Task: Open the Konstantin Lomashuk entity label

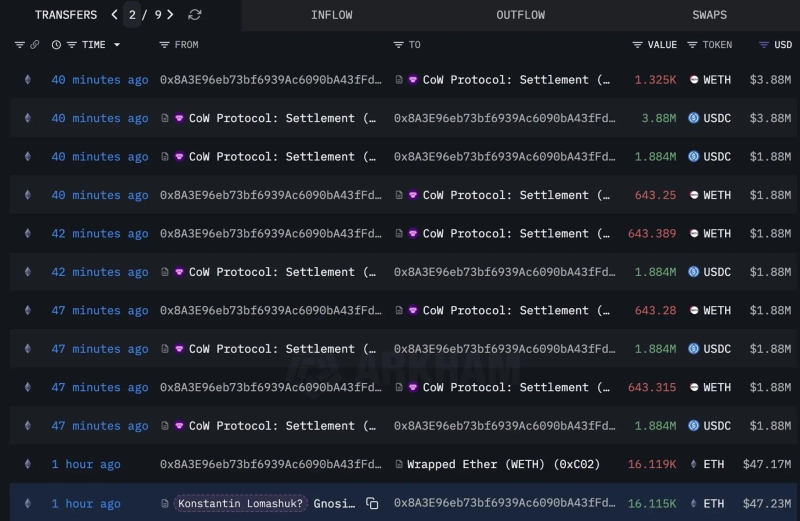Action: click(241, 503)
